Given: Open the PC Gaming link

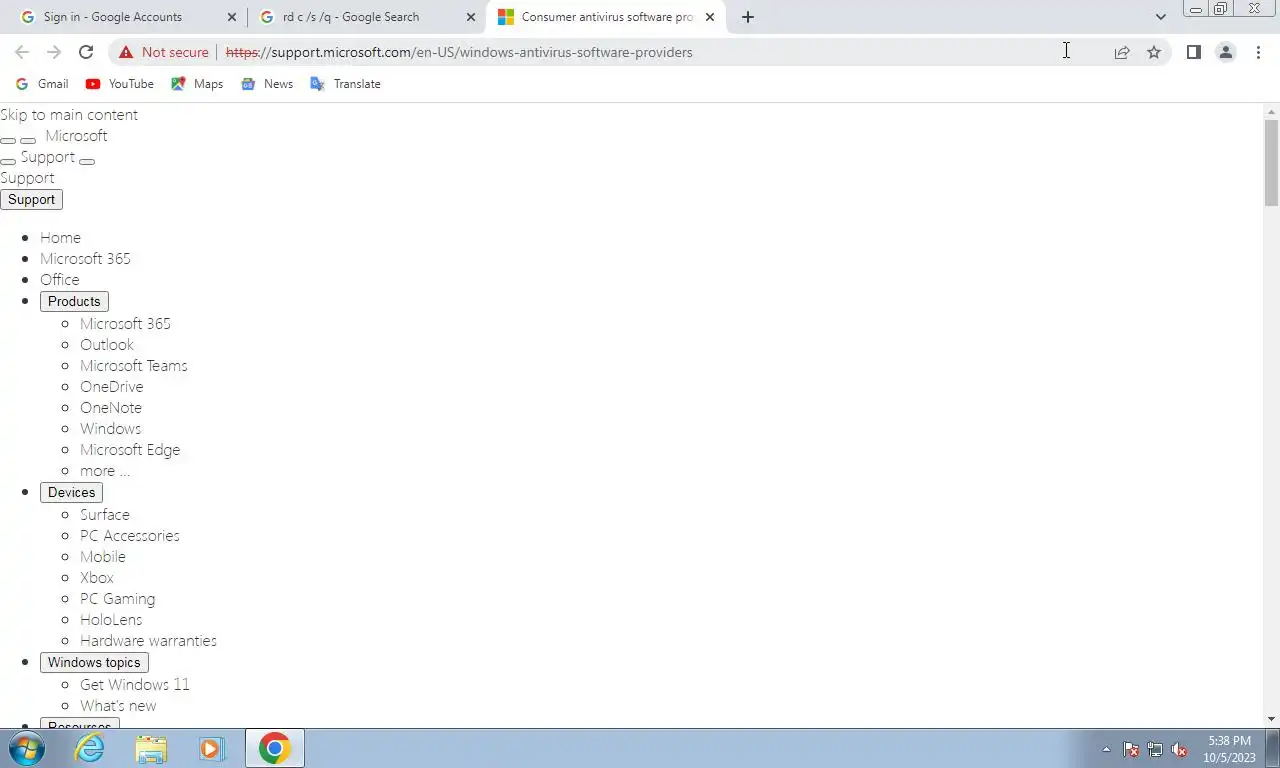Looking at the screenshot, I should coord(117,599).
